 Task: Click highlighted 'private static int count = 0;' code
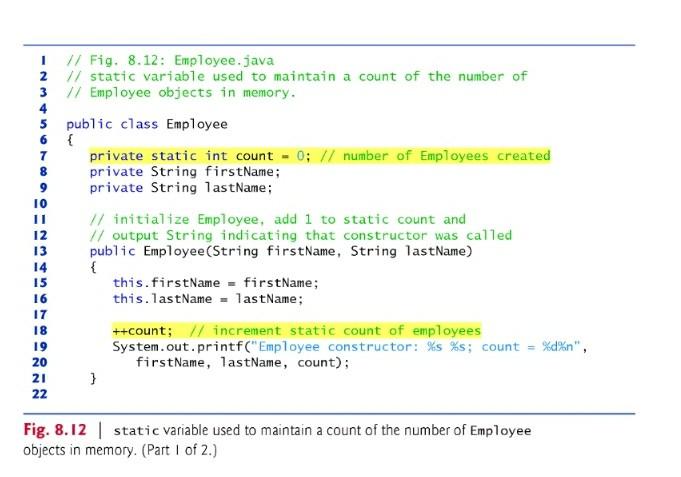pyautogui.click(x=200, y=156)
